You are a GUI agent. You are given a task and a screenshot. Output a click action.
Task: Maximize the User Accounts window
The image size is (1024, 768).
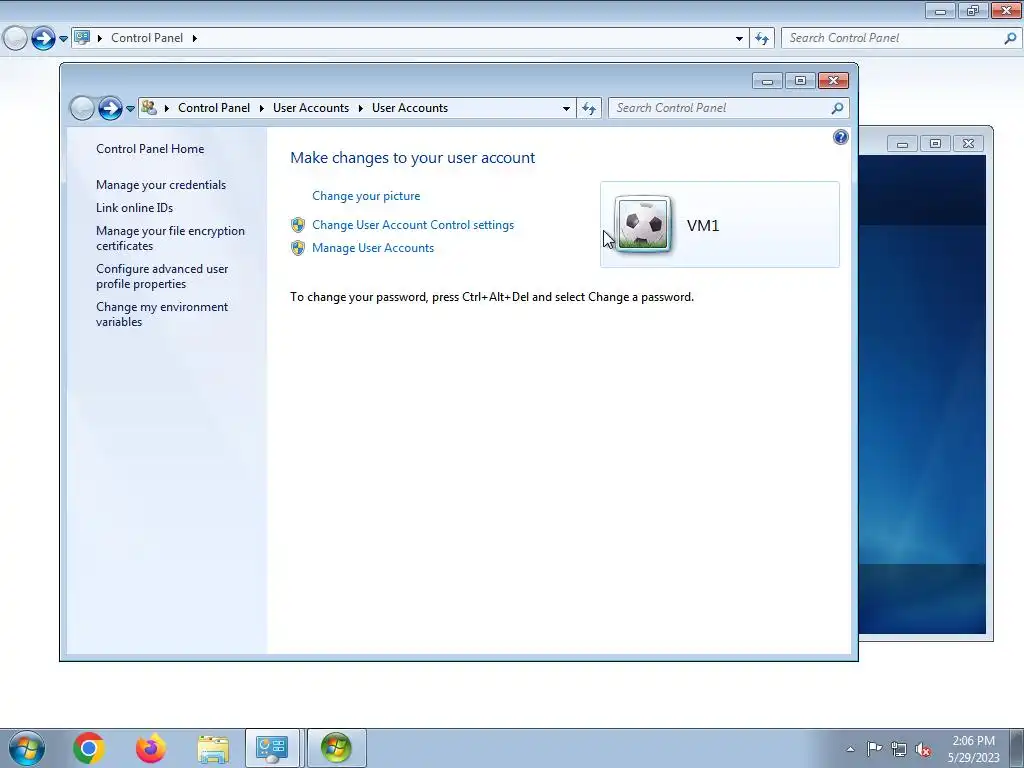tap(800, 81)
